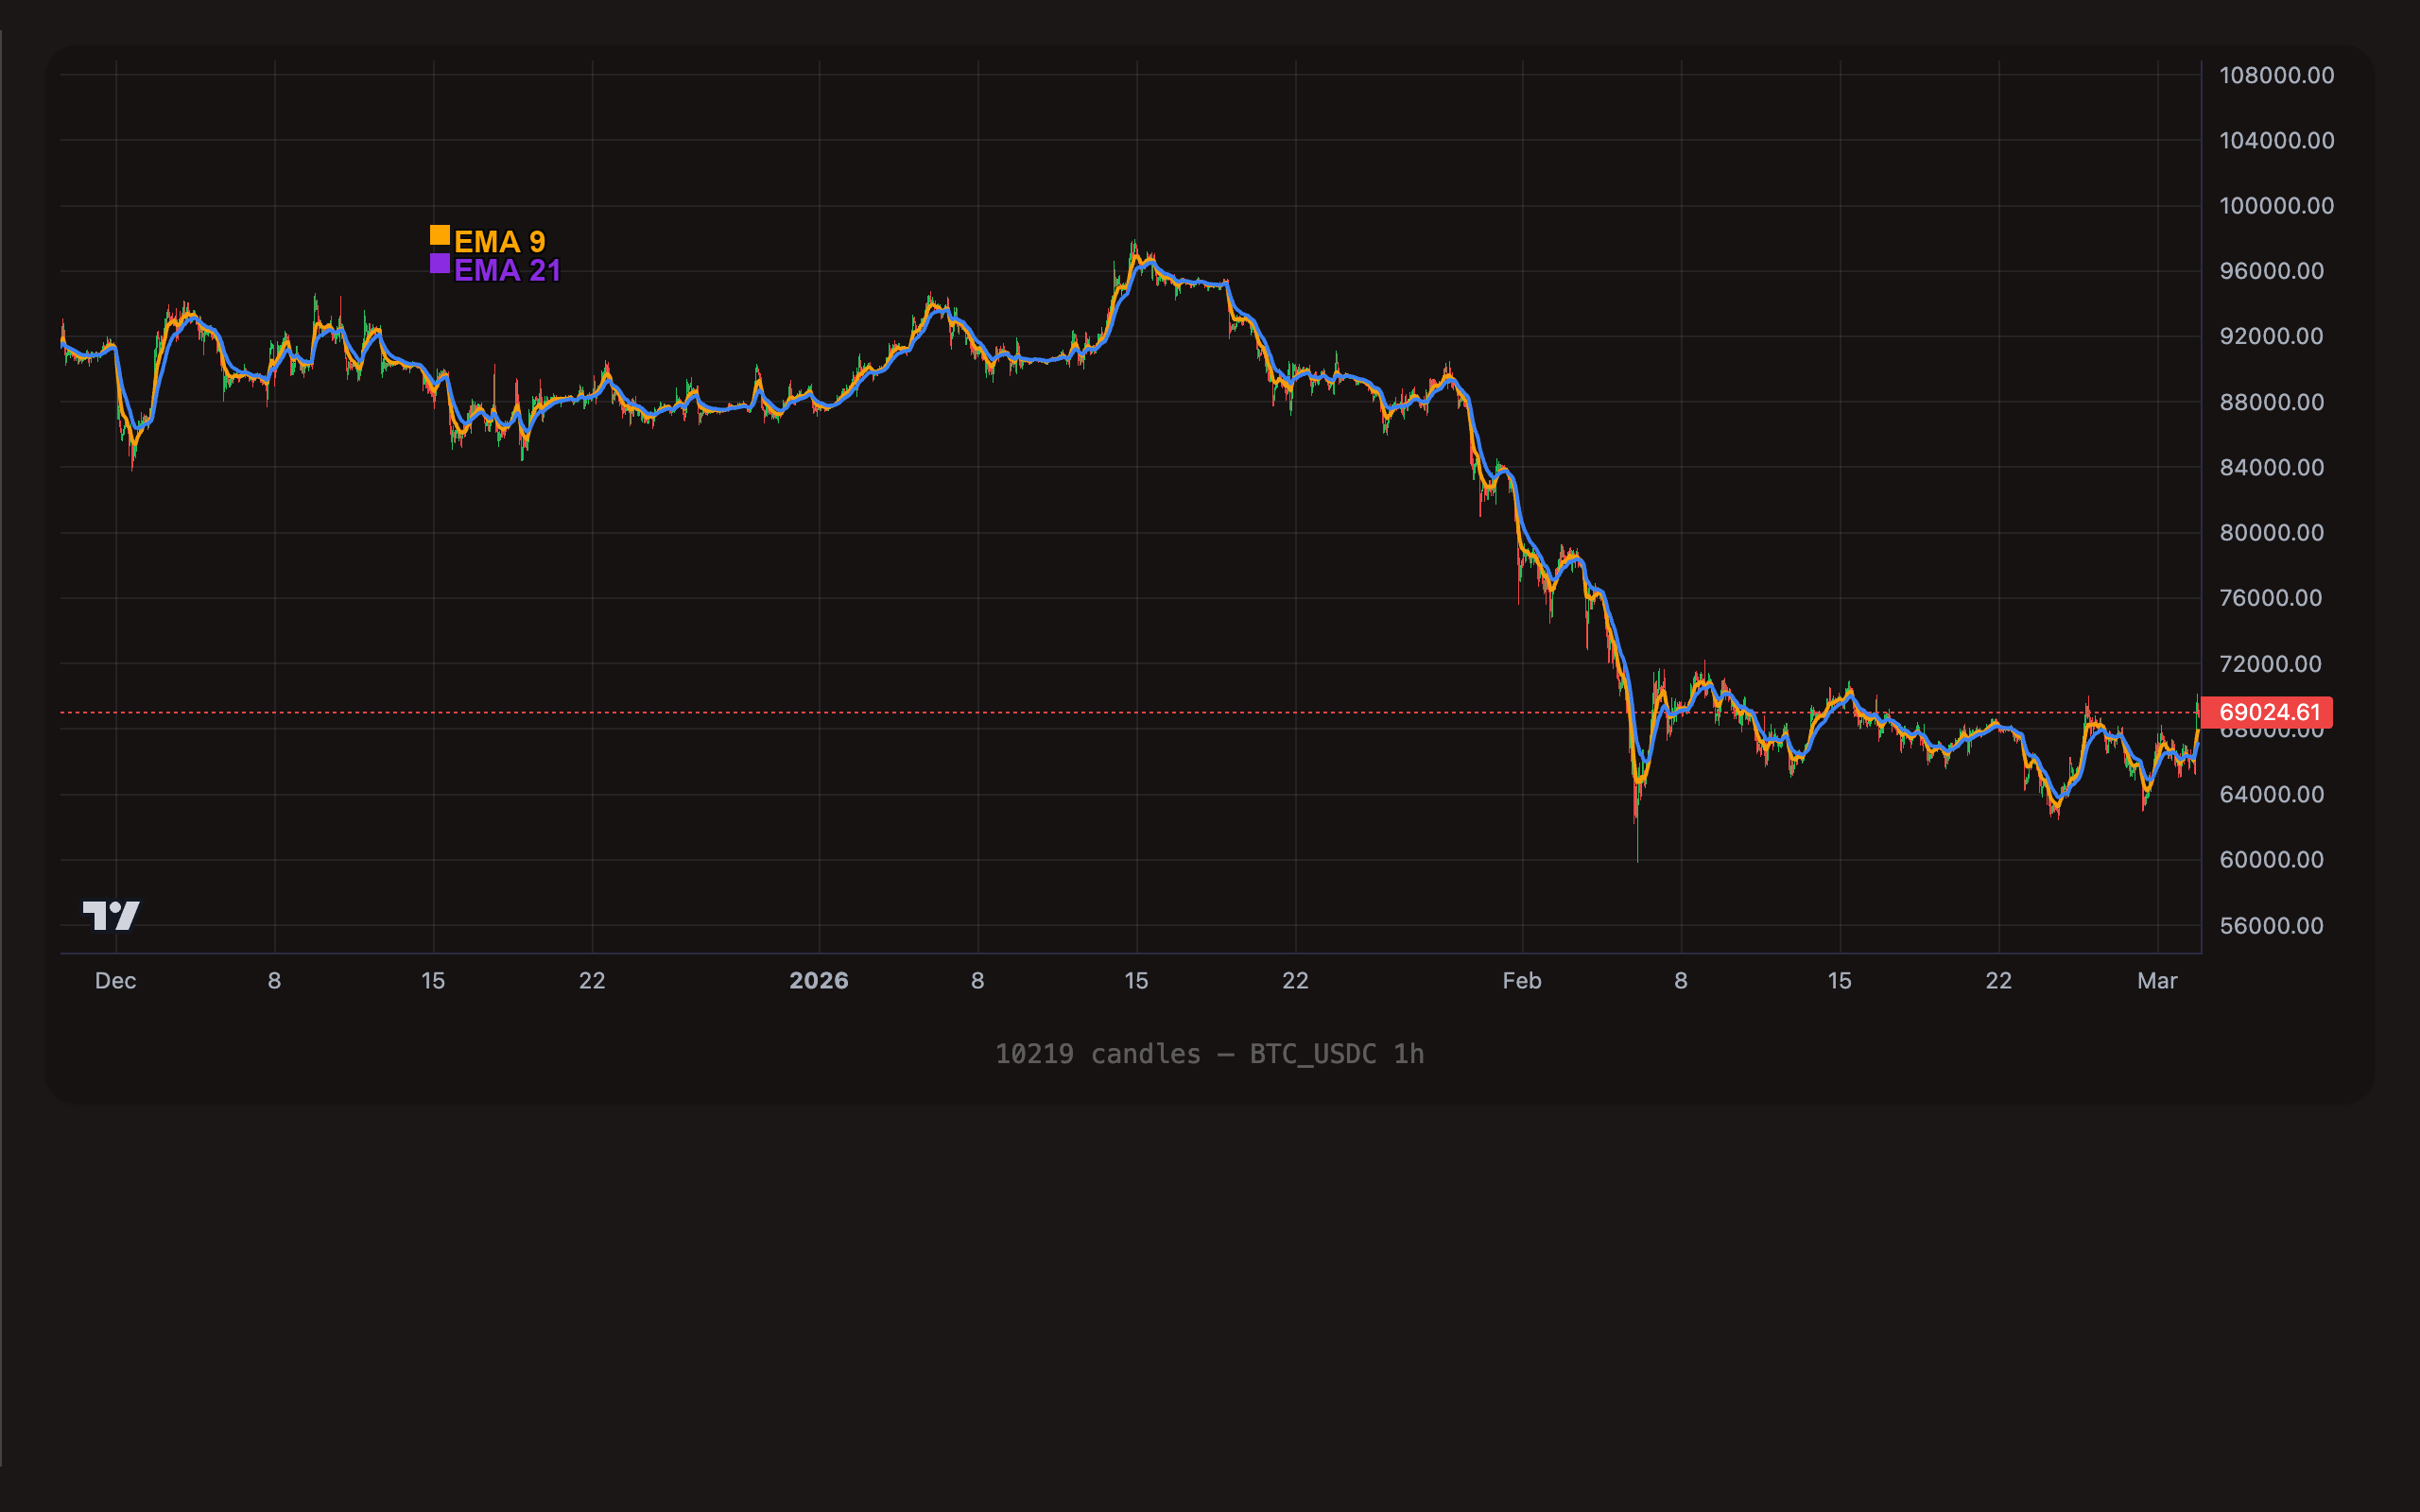Click the BTC_USDC 1h caption text
Viewport: 2420px width, 1512px height.
1335,1053
